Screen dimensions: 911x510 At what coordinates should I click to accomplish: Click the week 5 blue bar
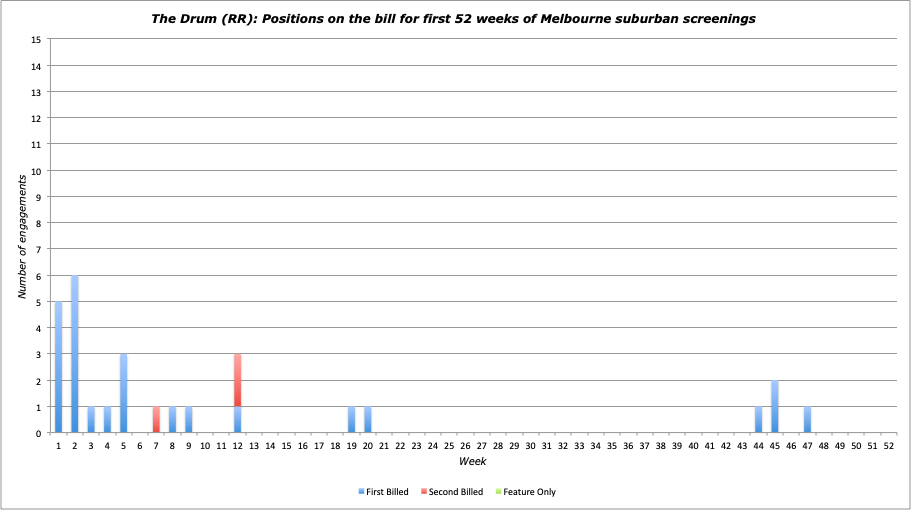coord(124,394)
